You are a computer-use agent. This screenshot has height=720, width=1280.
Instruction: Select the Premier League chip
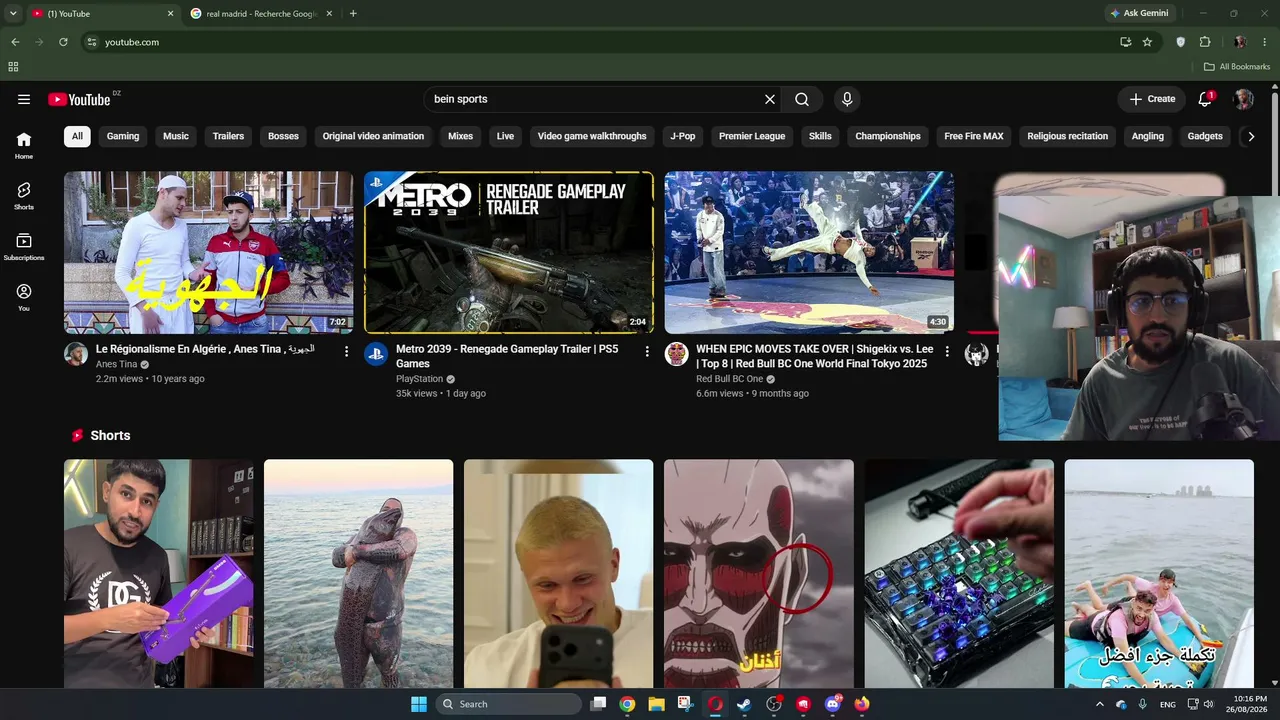point(752,136)
